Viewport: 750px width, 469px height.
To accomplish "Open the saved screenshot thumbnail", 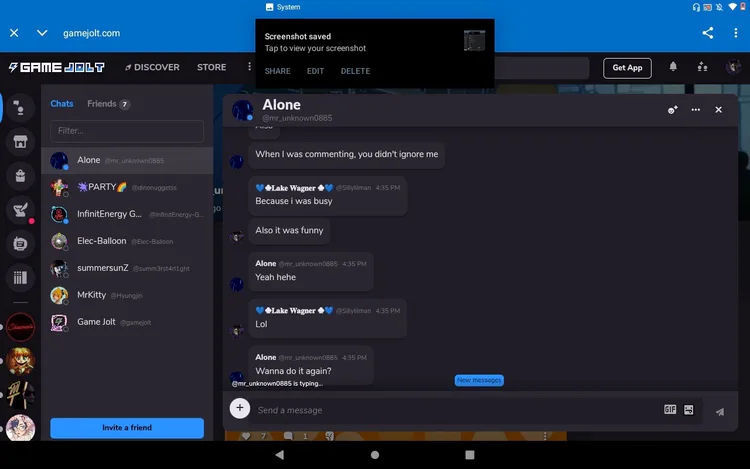I will (474, 41).
